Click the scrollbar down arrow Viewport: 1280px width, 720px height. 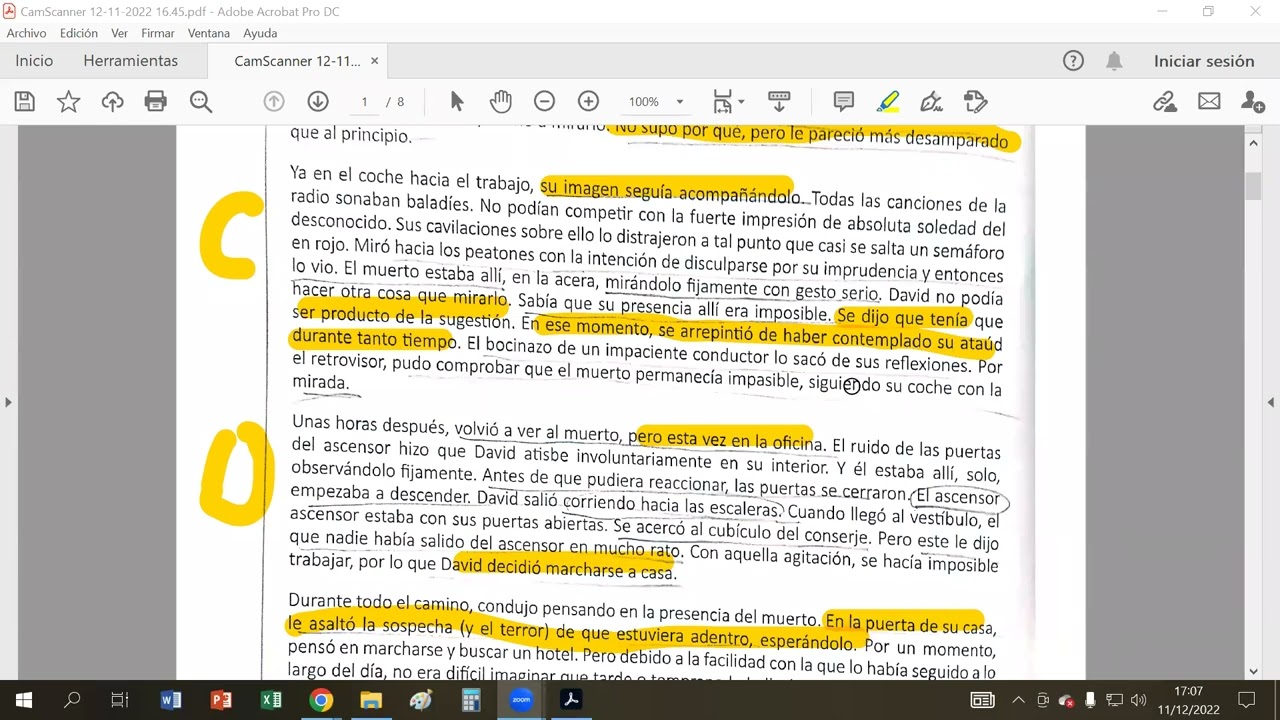(x=1254, y=672)
